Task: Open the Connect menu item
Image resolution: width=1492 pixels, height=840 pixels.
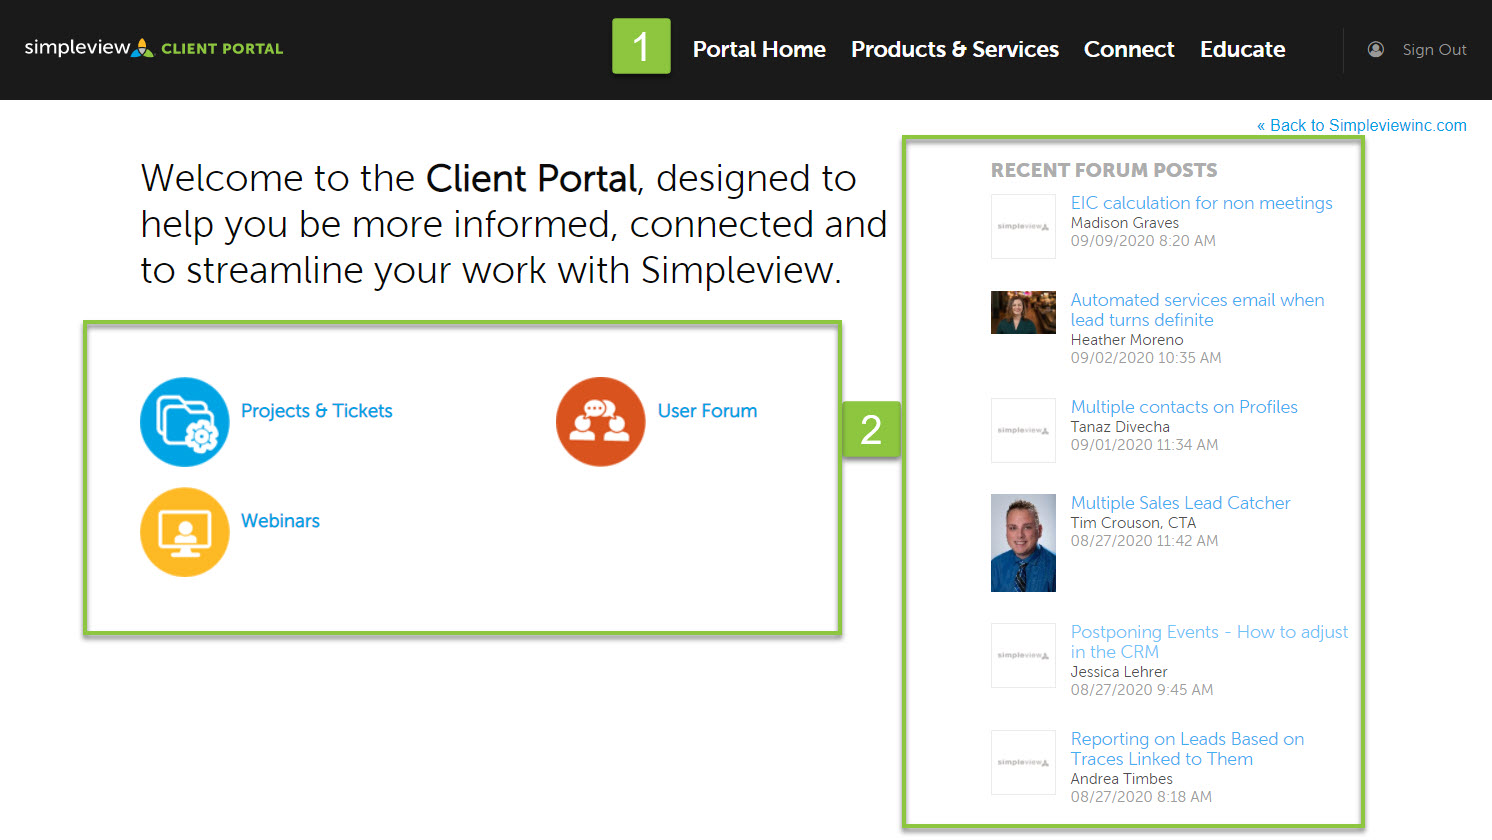Action: click(1129, 49)
